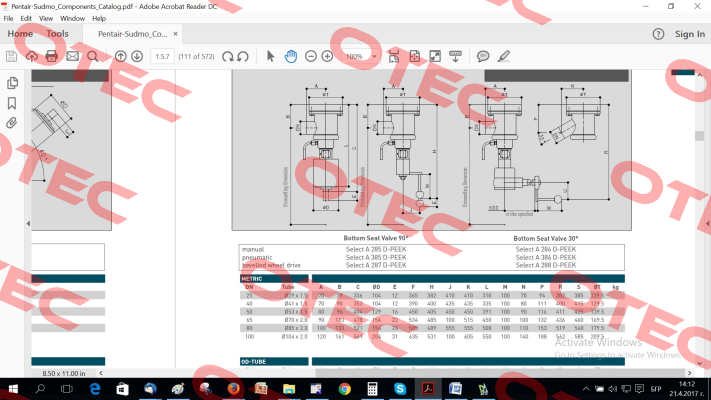
Task: Open Task View on taskbar
Action: click(67, 389)
